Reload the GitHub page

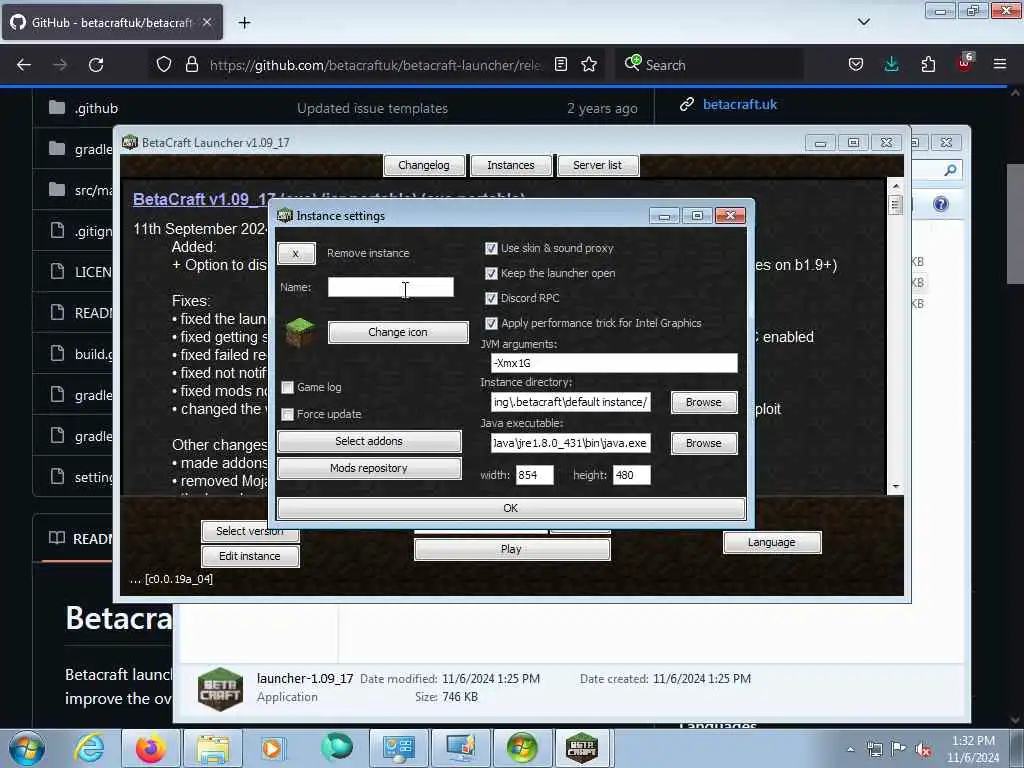click(x=96, y=65)
